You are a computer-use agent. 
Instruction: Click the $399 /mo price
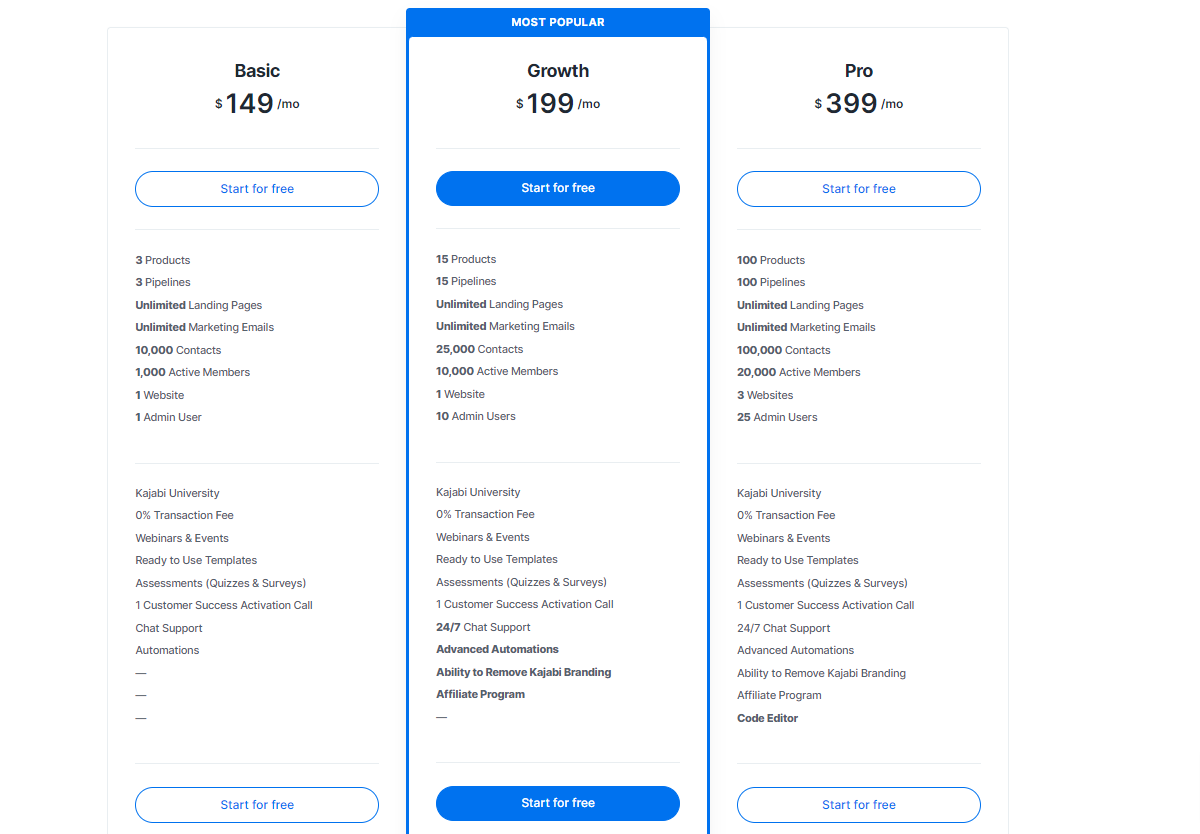click(859, 103)
